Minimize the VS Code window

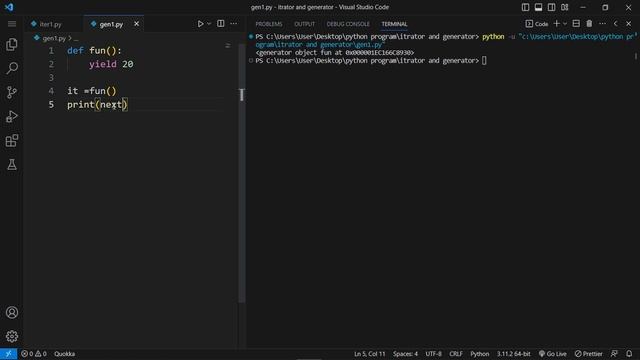coord(583,7)
